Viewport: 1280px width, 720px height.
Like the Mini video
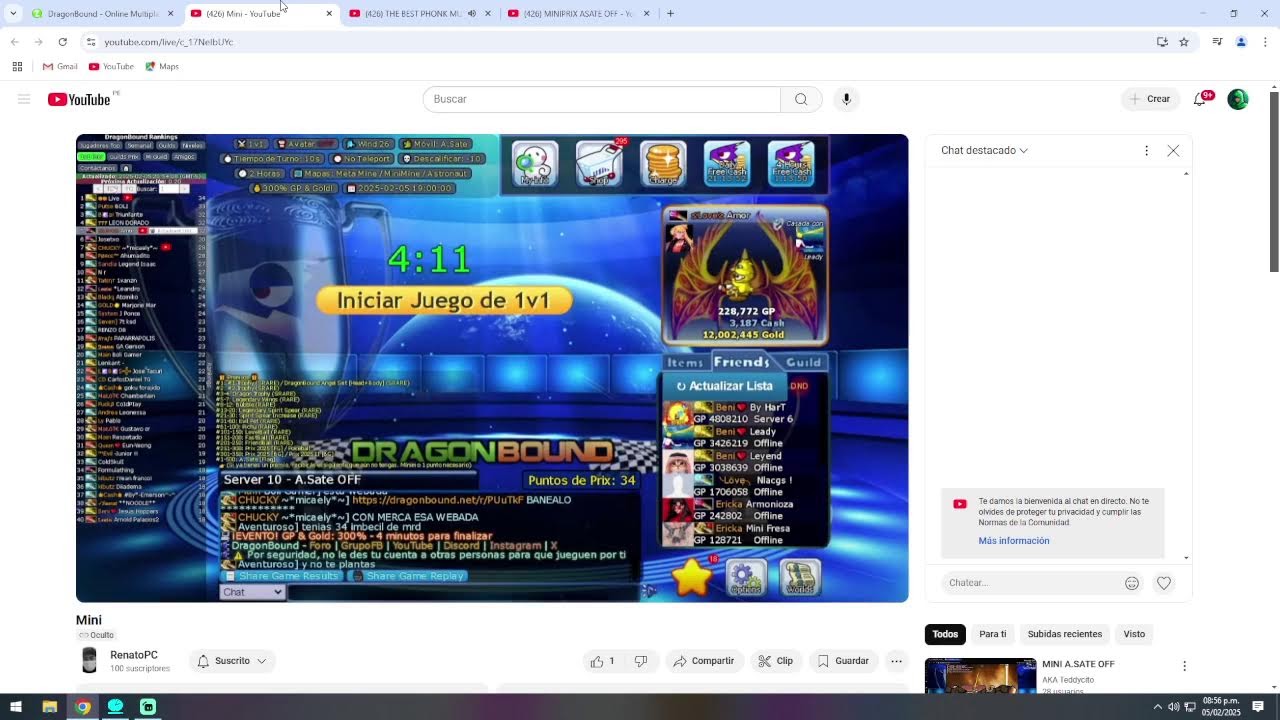tap(603, 661)
